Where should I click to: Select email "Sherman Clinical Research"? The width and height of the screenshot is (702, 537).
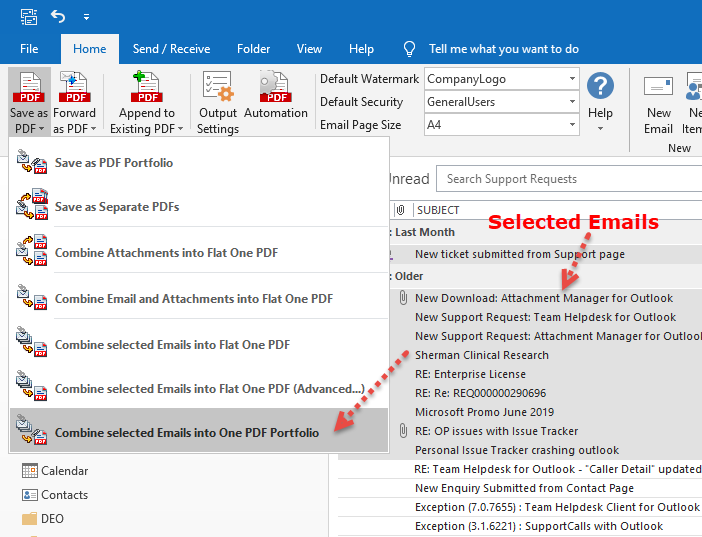(x=482, y=355)
